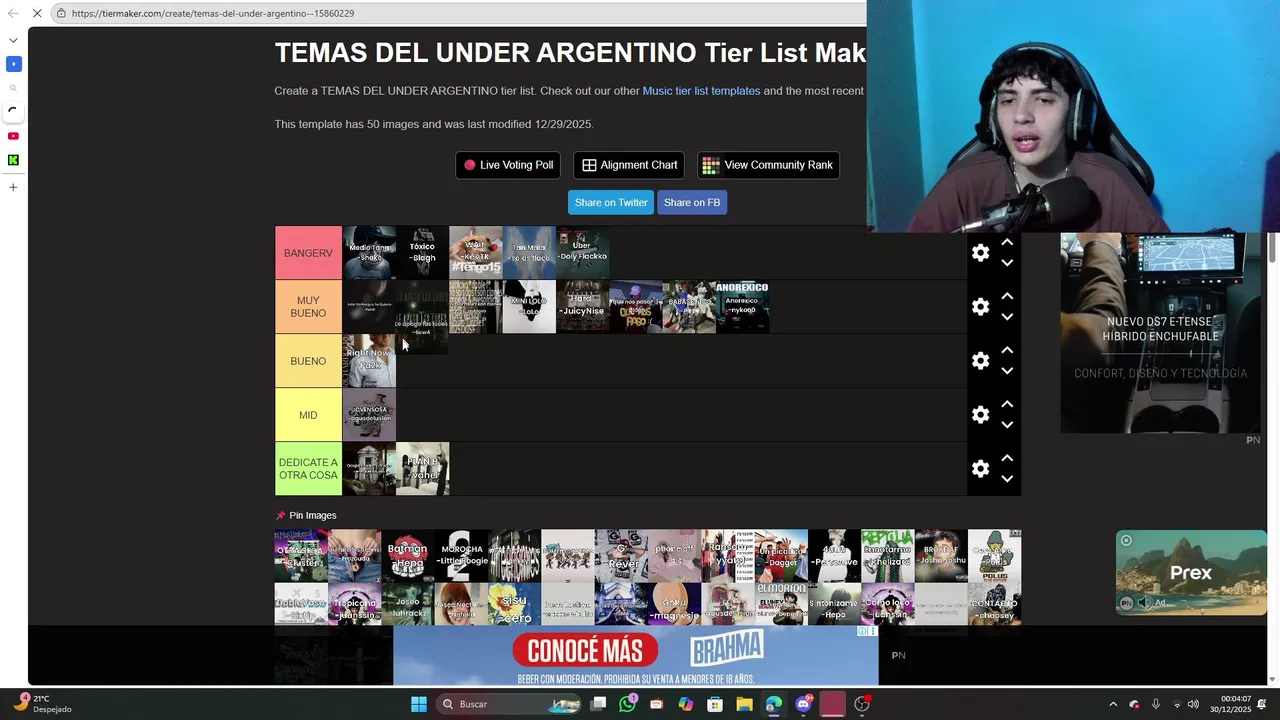Image resolution: width=1280 pixels, height=720 pixels.
Task: Select MINI LOLO - LoLo thumbnail
Action: [529, 307]
